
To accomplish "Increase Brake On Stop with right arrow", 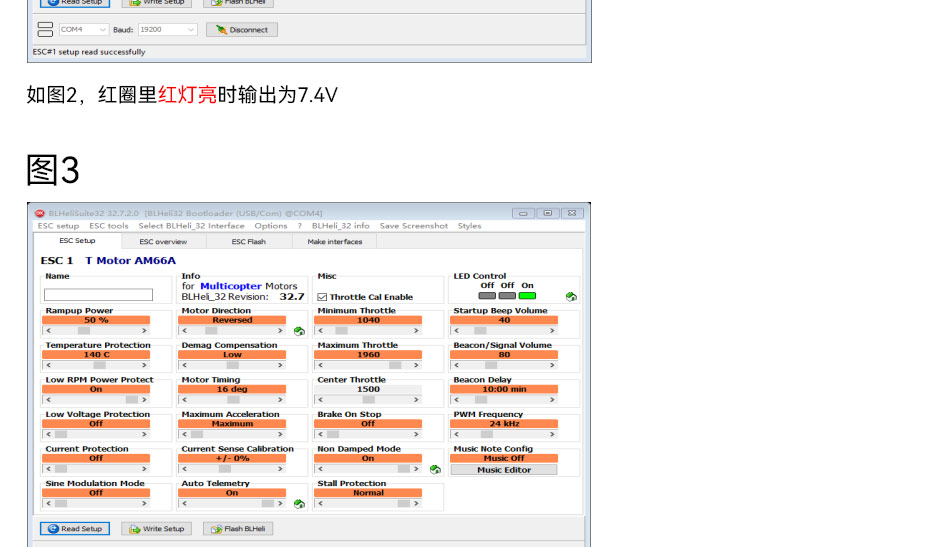I will pos(415,434).
